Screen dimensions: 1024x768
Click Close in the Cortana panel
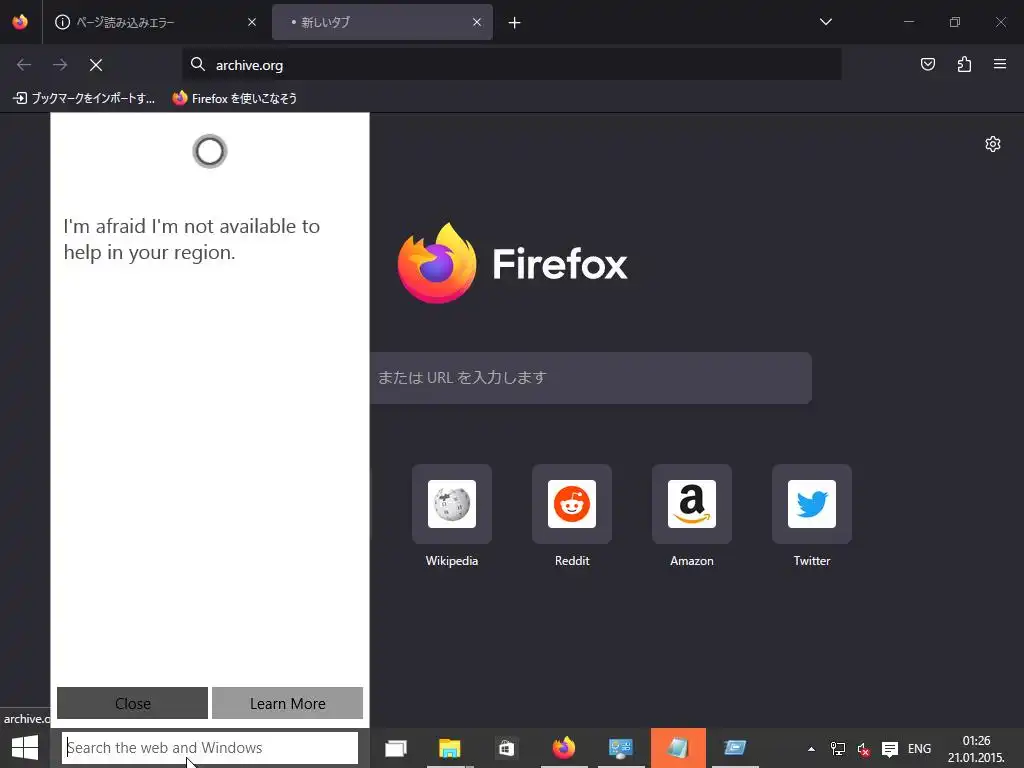tap(133, 703)
